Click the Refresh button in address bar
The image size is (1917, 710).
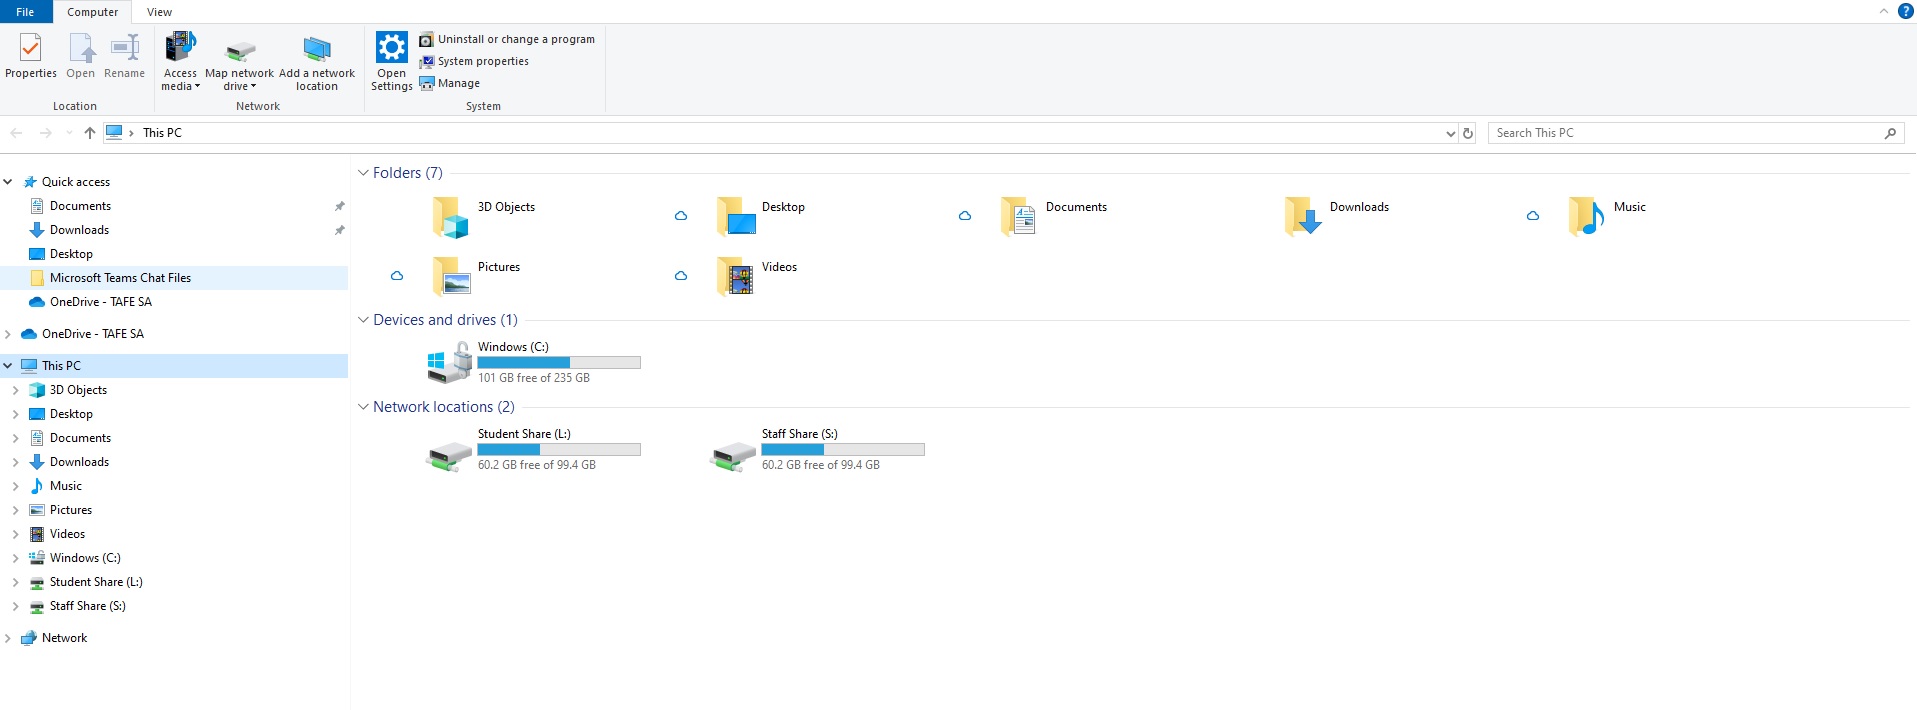tap(1468, 133)
